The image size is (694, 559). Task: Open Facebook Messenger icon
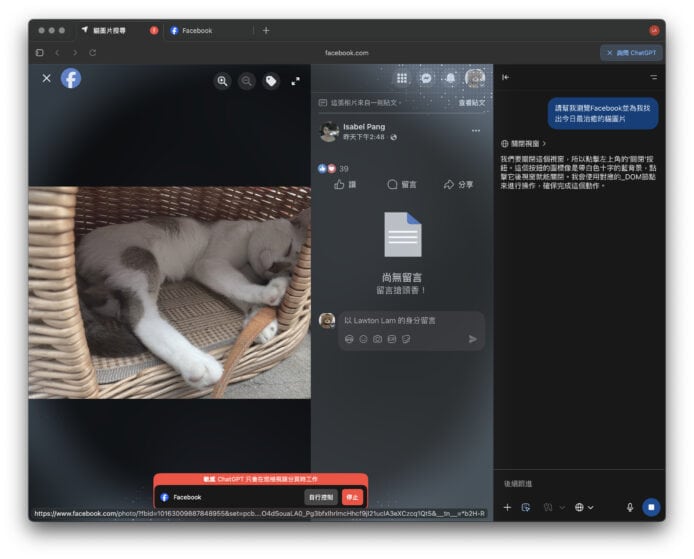coord(426,78)
